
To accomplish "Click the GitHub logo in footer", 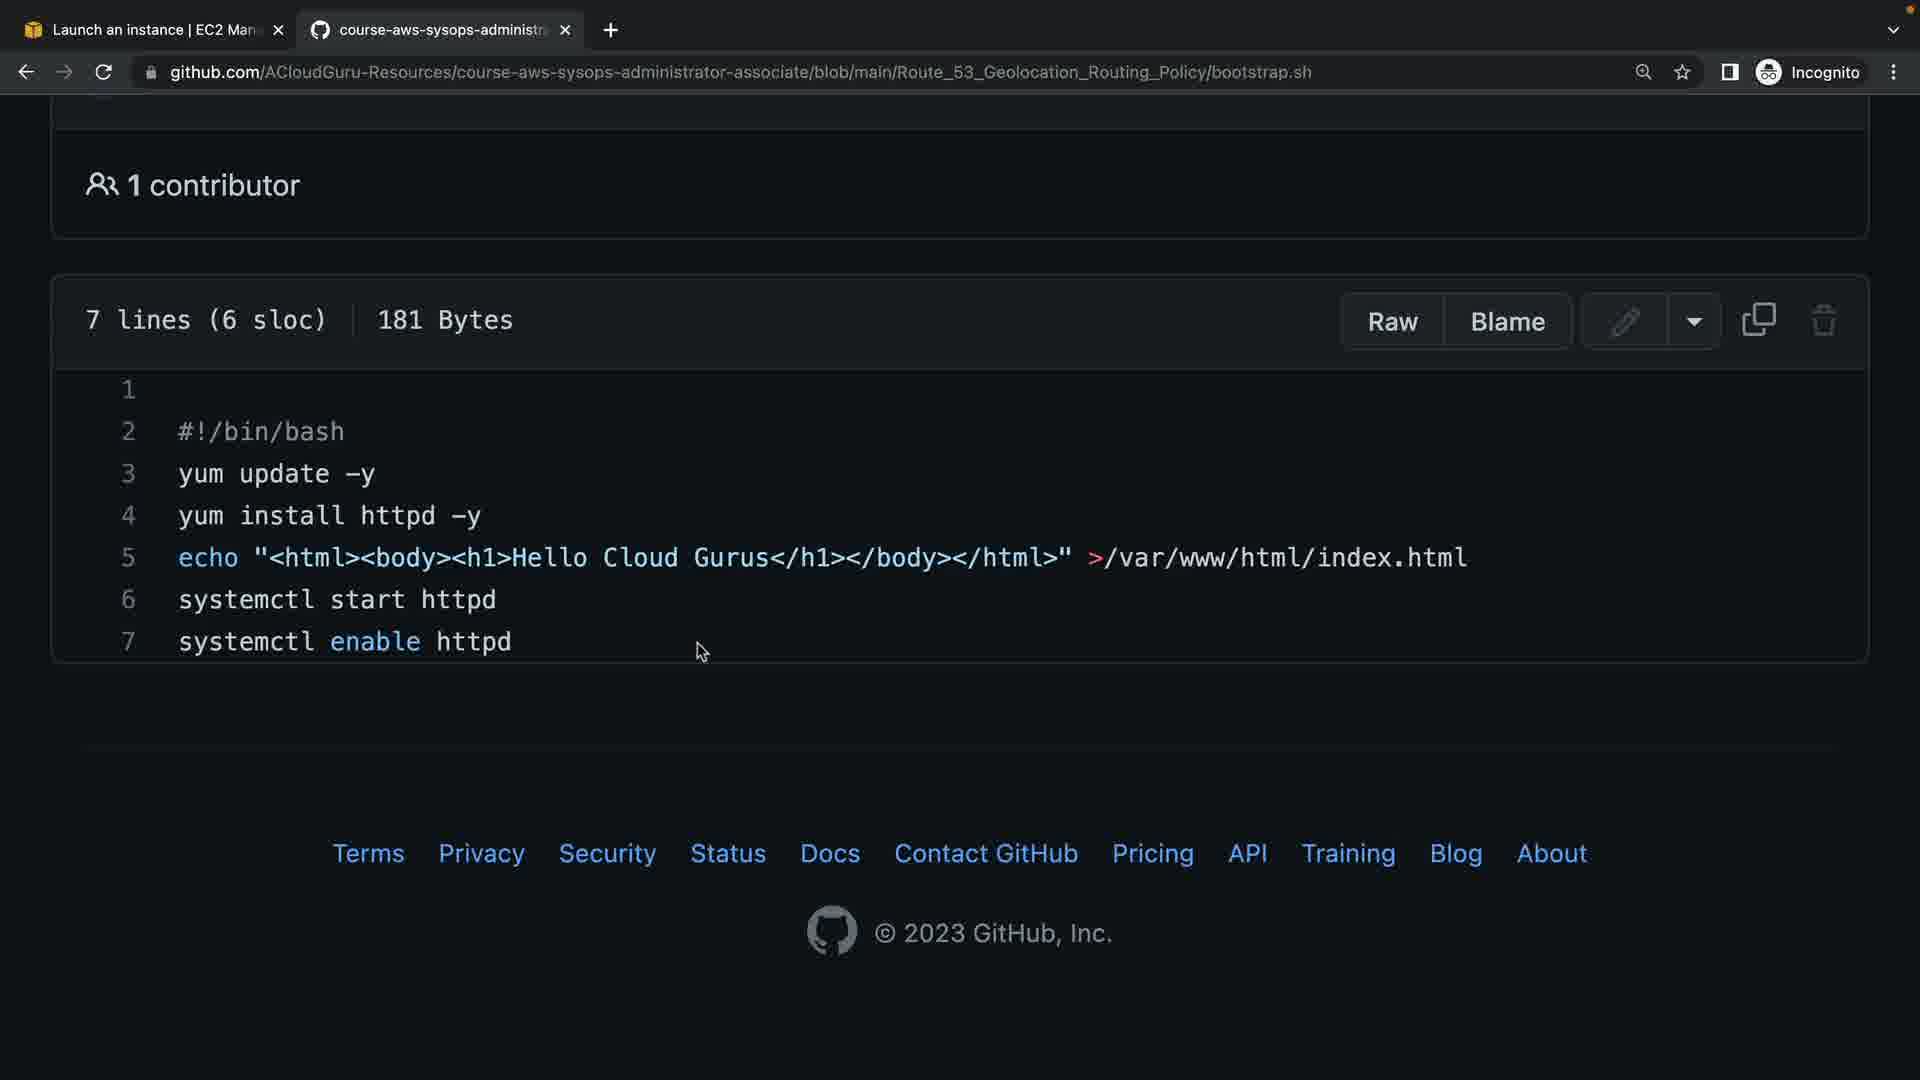I will (x=831, y=931).
